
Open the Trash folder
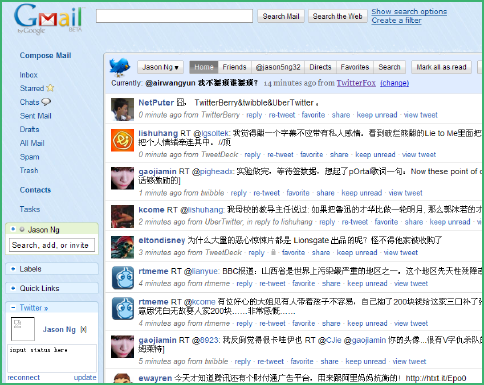29,170
